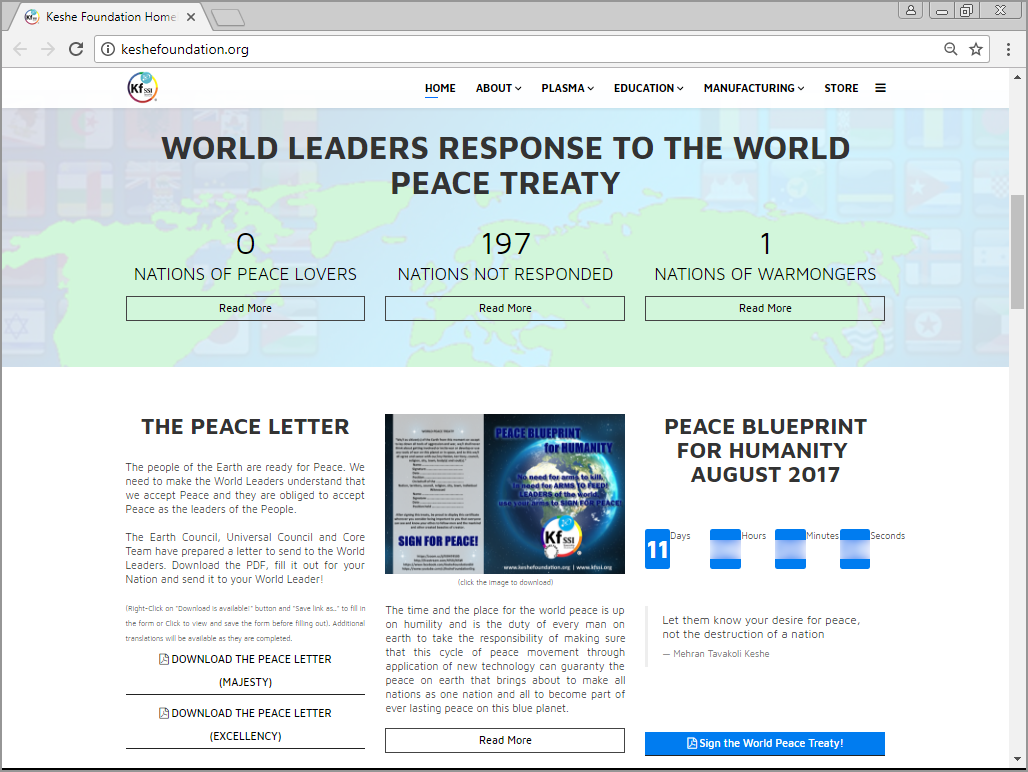
Task: Click '(click the image to download)' caption
Action: pyautogui.click(x=505, y=582)
